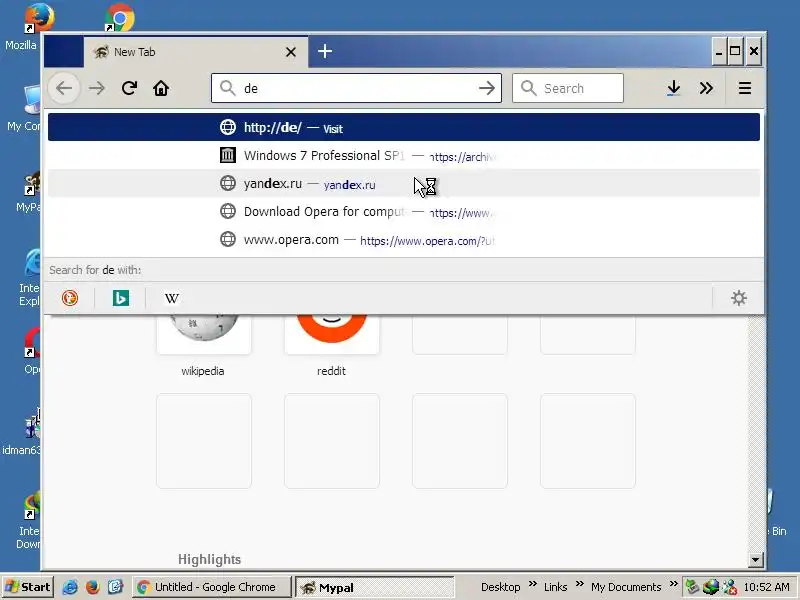This screenshot has height=600, width=800.
Task: Open the Windows Start menu
Action: coord(28,587)
